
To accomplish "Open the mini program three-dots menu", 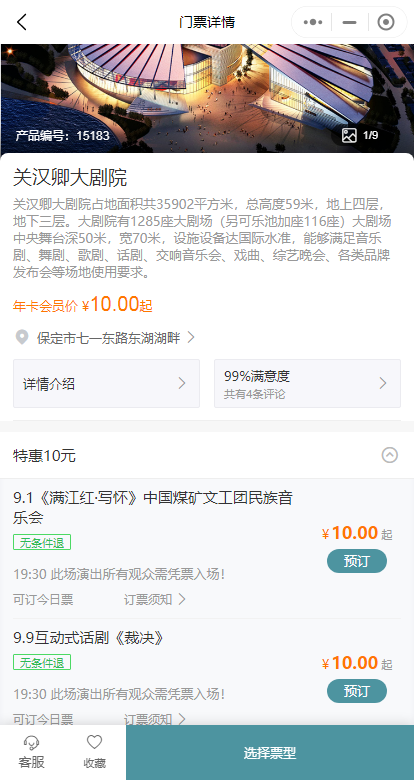I will click(x=312, y=22).
